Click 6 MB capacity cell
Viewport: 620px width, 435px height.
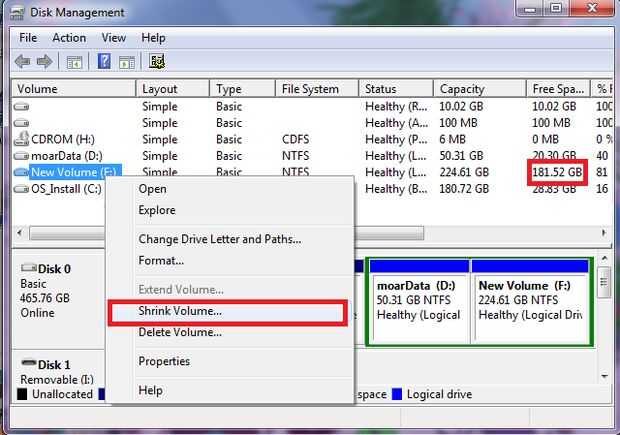click(x=452, y=139)
